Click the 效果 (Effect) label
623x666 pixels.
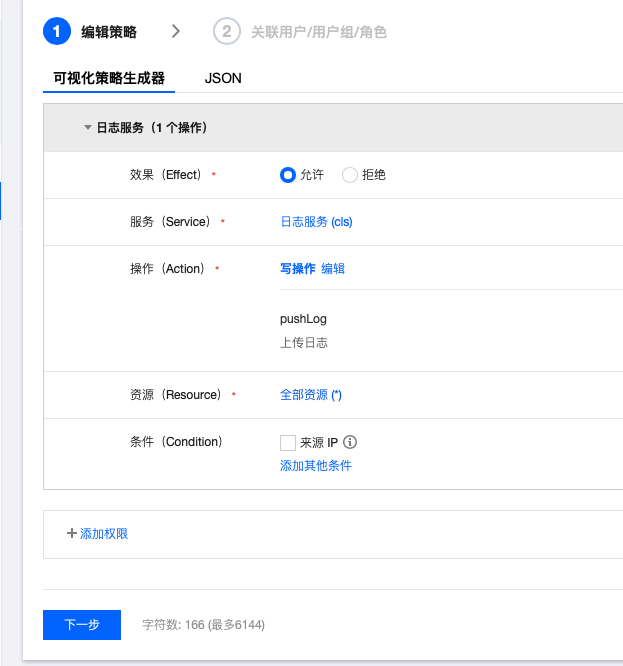pos(166,175)
